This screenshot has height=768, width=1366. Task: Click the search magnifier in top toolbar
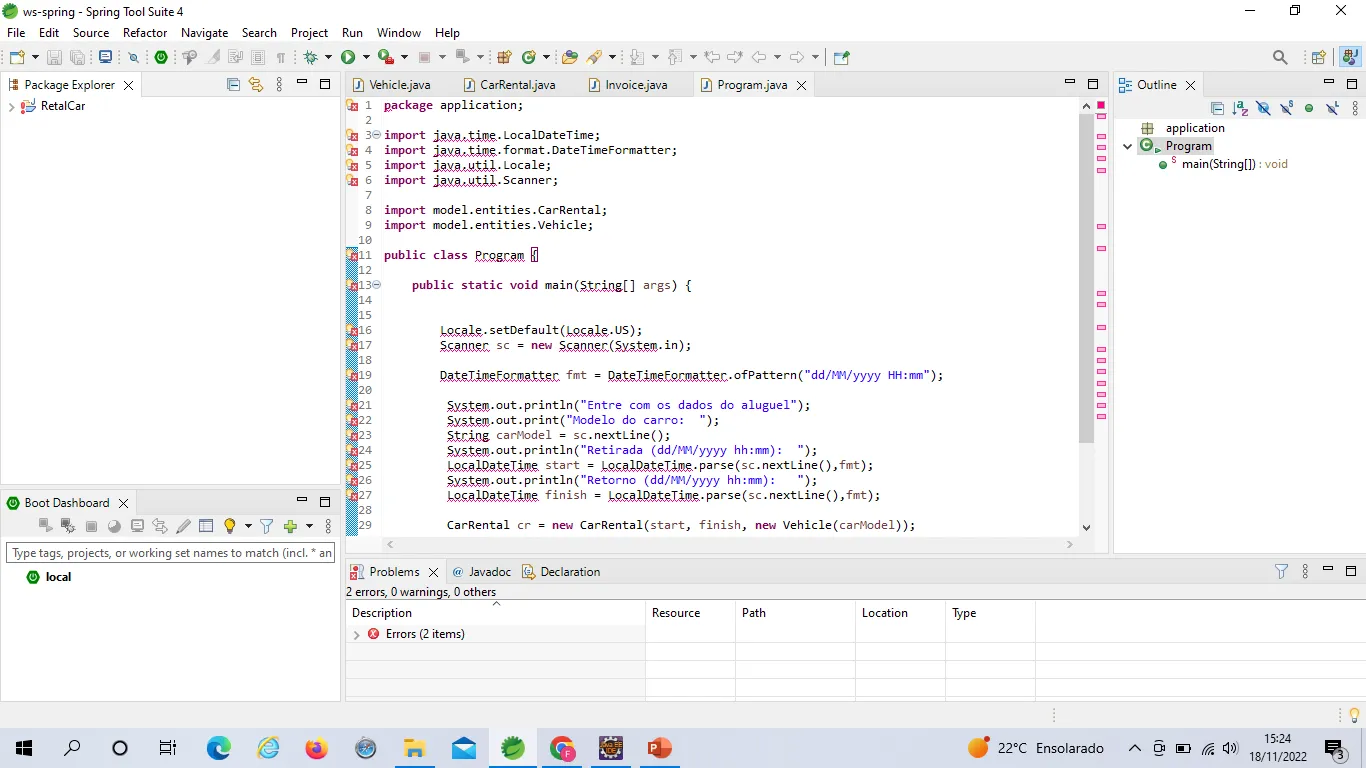pos(1280,58)
